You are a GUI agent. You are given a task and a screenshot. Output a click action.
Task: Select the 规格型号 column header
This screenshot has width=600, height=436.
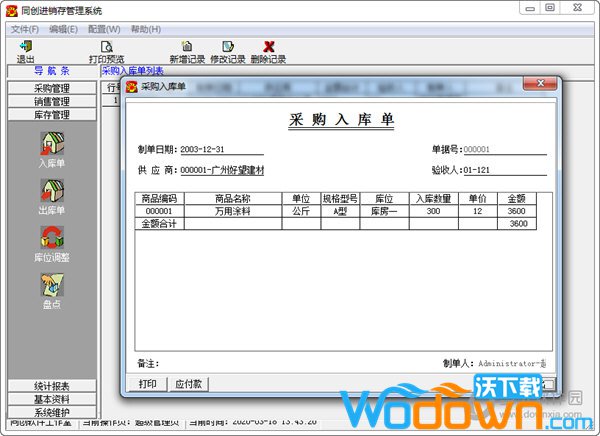340,198
